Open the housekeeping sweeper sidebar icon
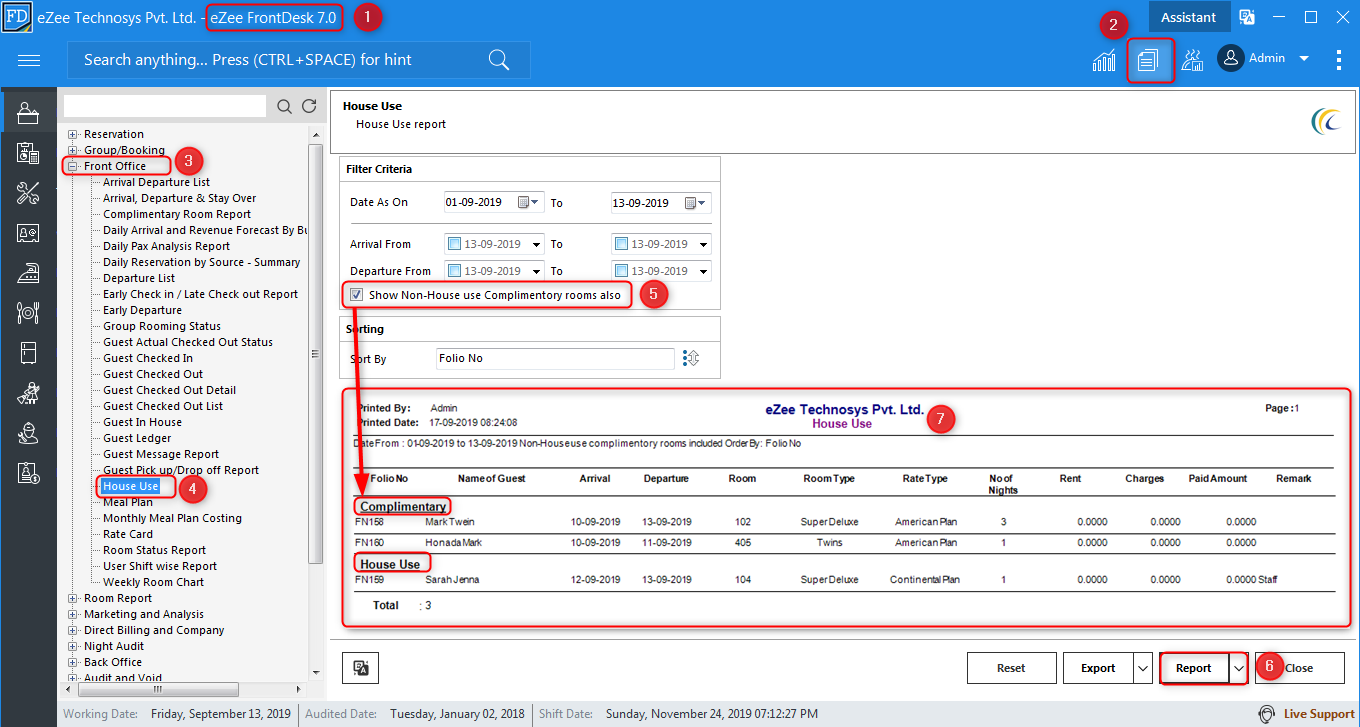1360x727 pixels. click(x=28, y=393)
